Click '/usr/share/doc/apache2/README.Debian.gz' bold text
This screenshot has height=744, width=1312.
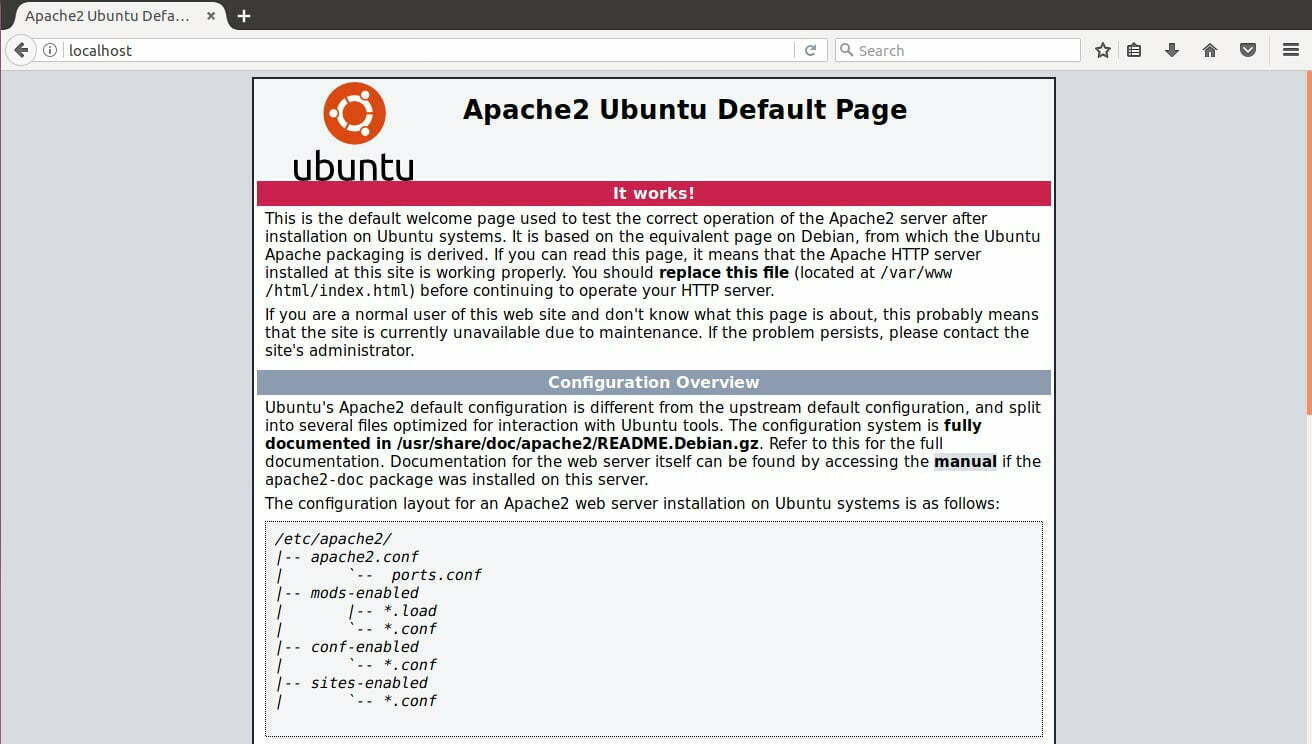pos(578,444)
